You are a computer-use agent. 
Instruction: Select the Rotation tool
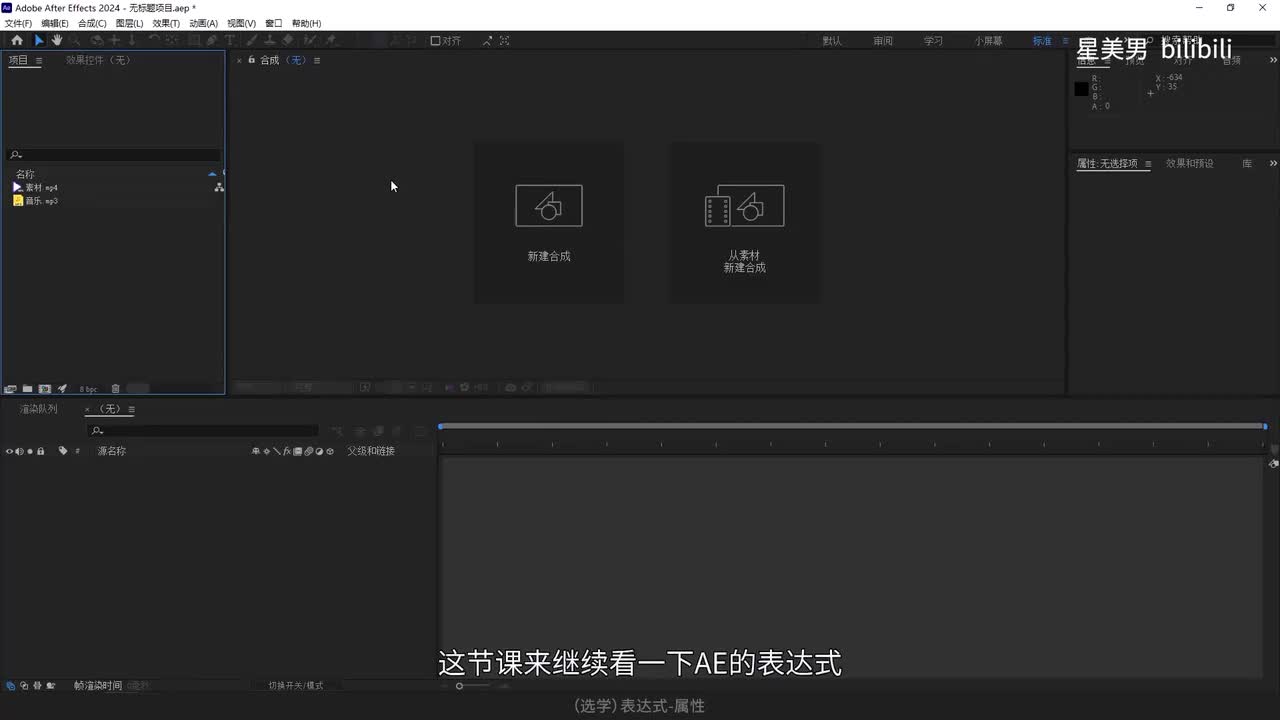[x=154, y=40]
